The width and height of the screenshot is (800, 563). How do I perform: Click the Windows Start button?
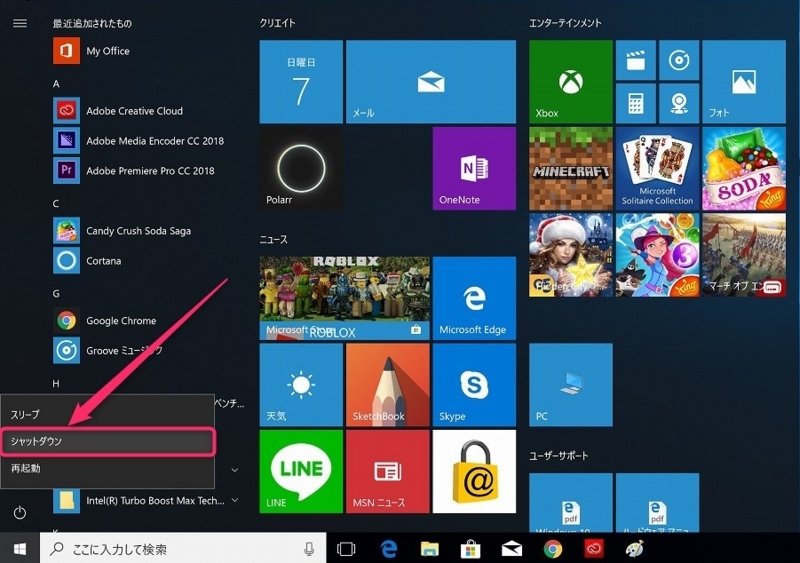(x=20, y=549)
